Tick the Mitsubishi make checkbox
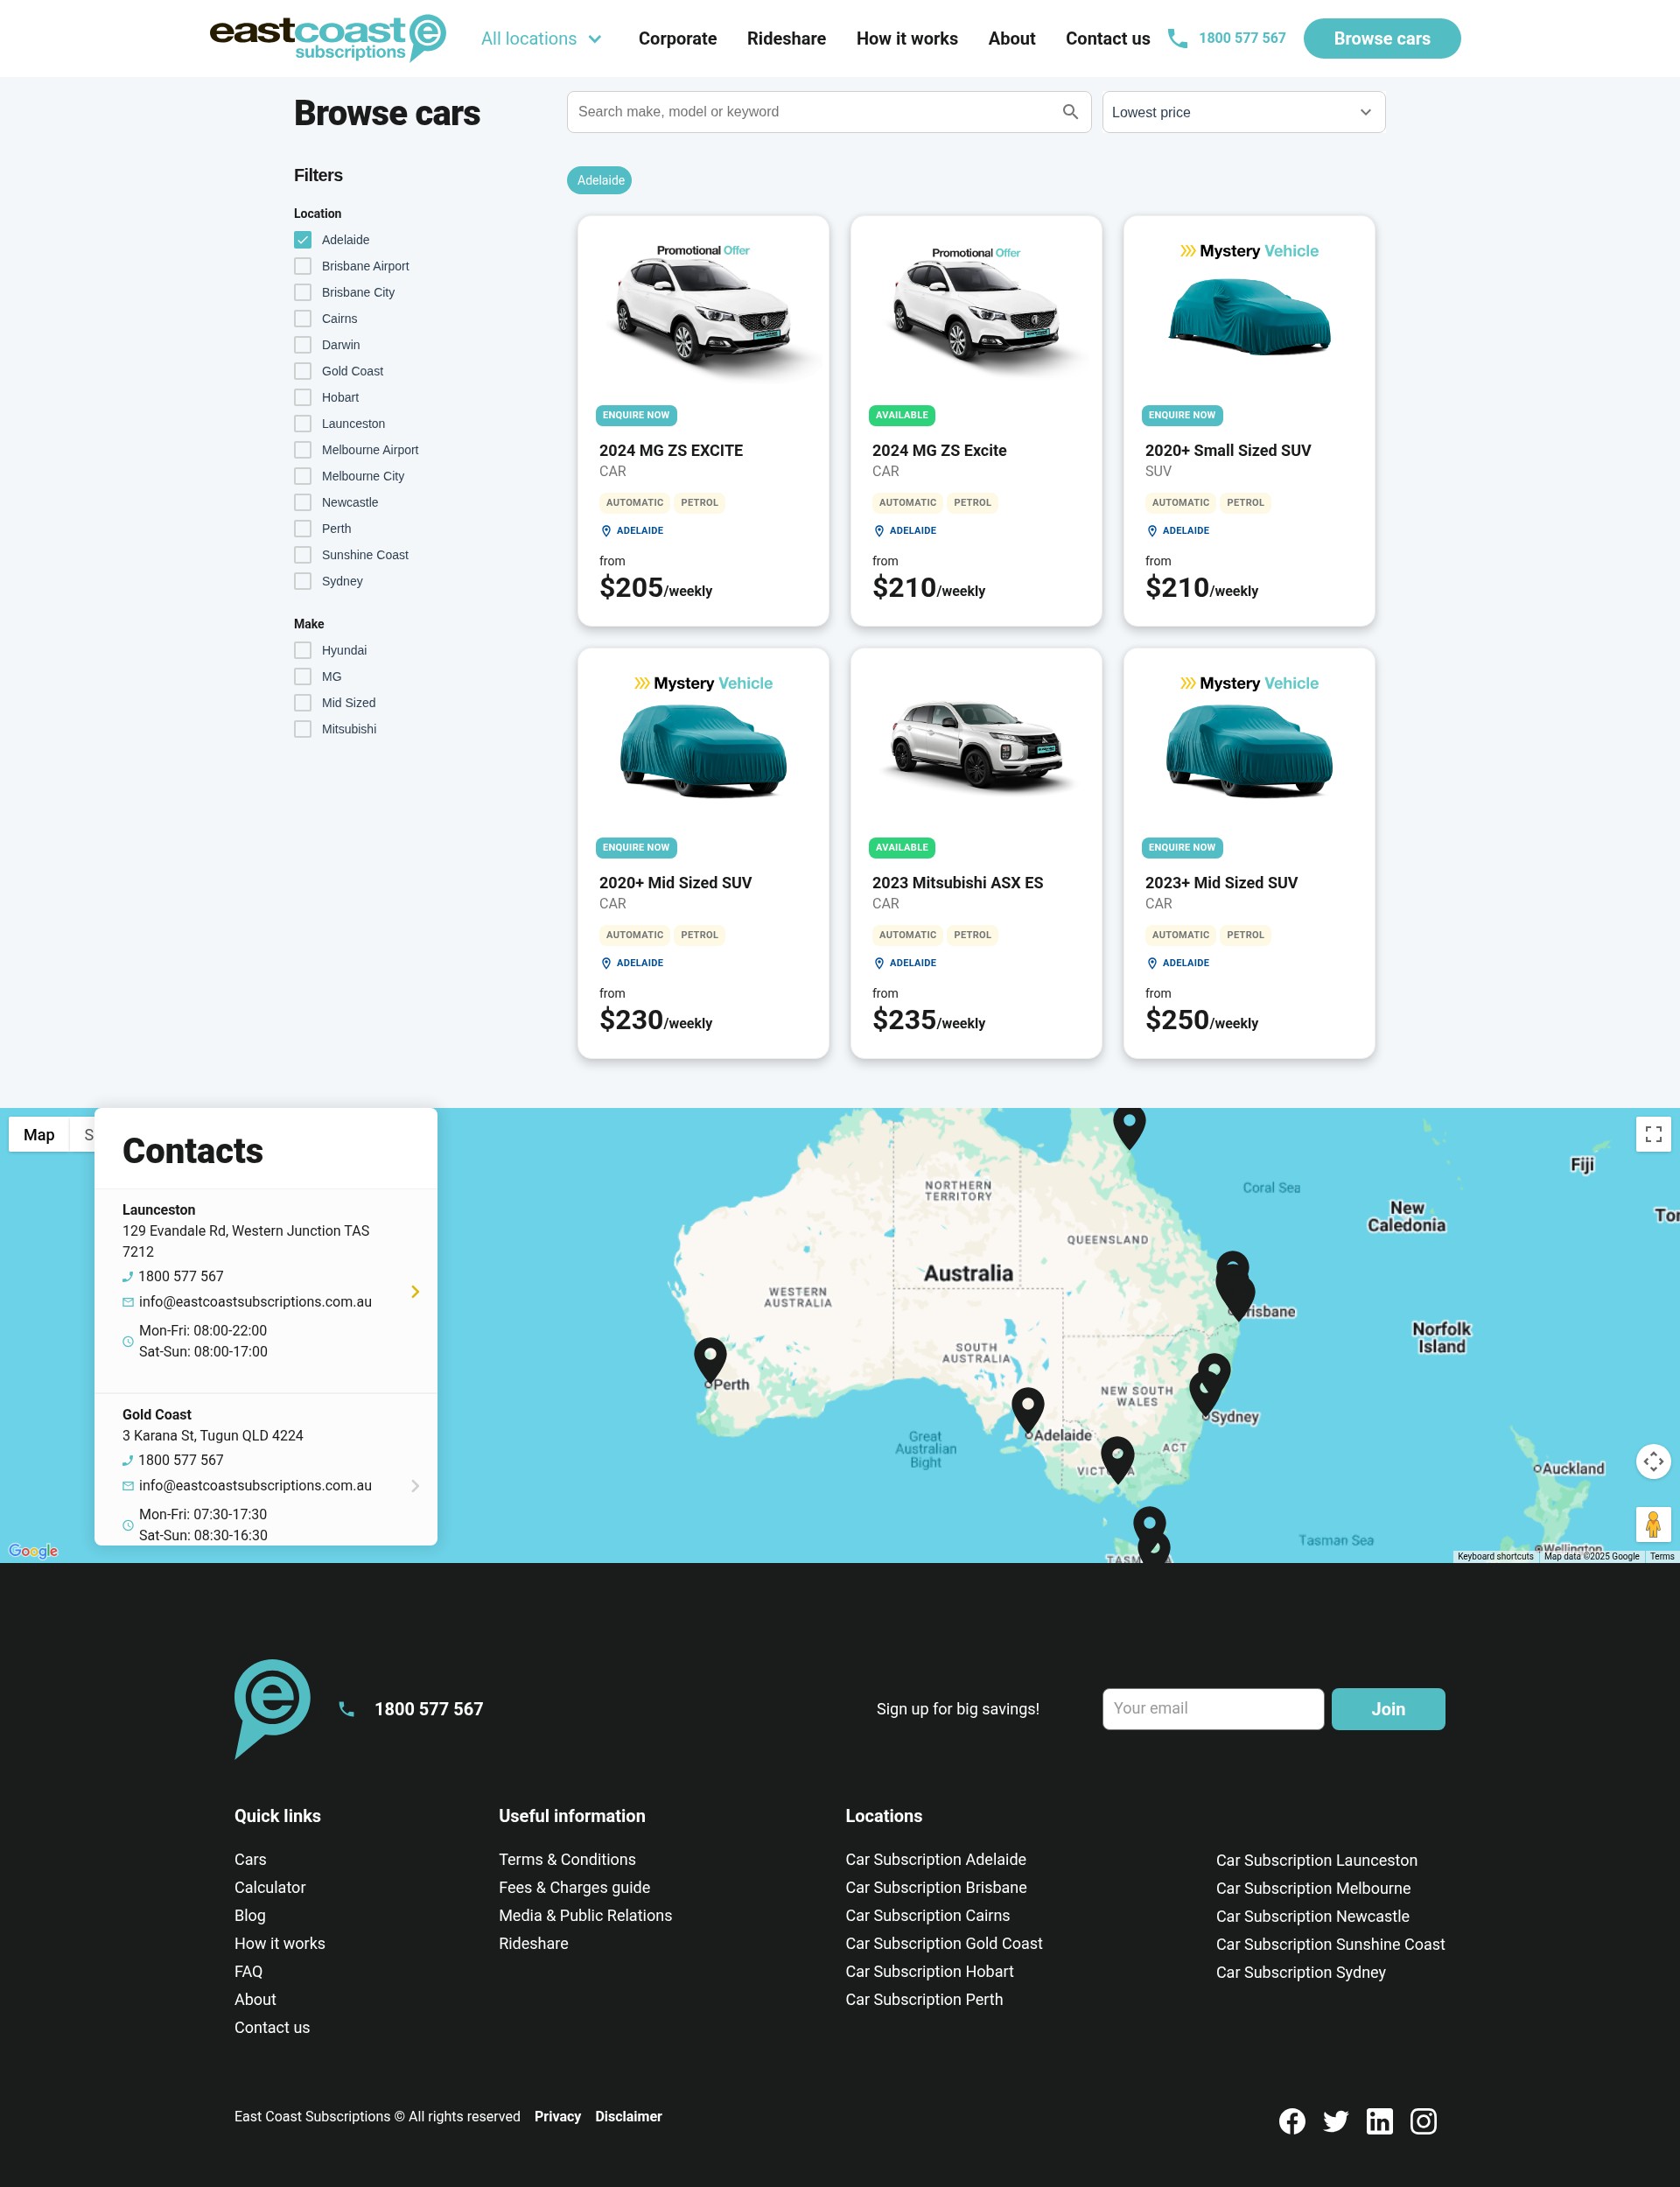The width and height of the screenshot is (1680, 2187). pyautogui.click(x=303, y=729)
